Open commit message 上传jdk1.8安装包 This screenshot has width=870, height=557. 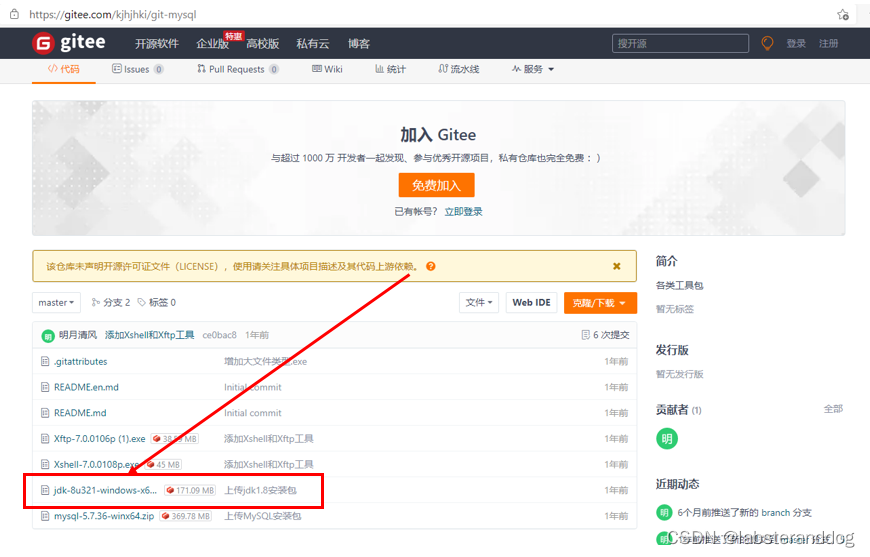260,490
